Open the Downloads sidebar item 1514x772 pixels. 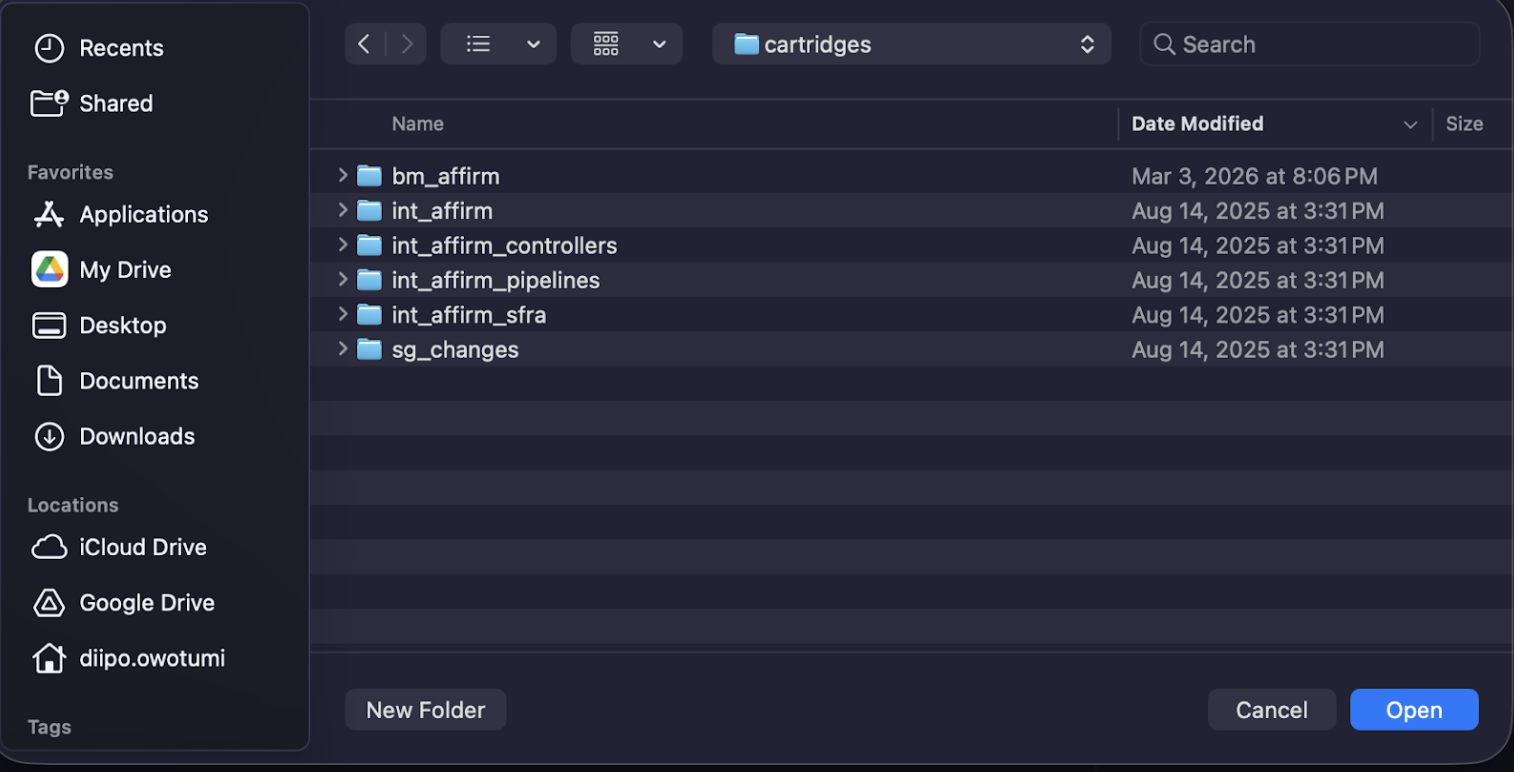coord(136,436)
